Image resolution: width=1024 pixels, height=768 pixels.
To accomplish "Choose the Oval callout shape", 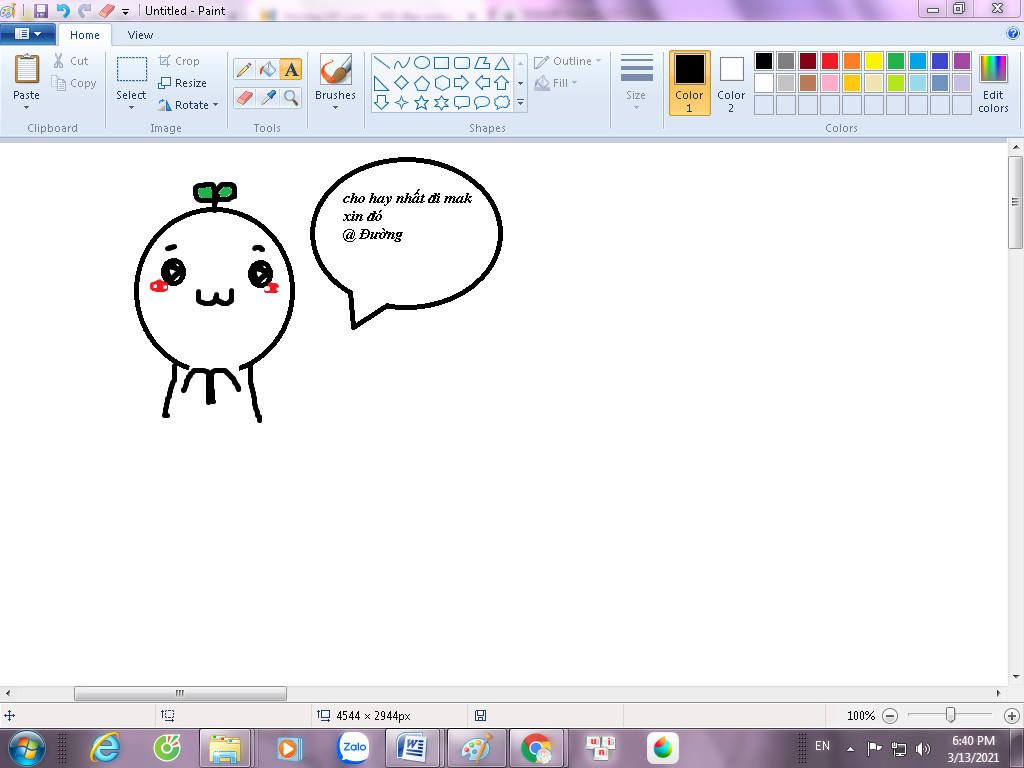I will tap(482, 103).
